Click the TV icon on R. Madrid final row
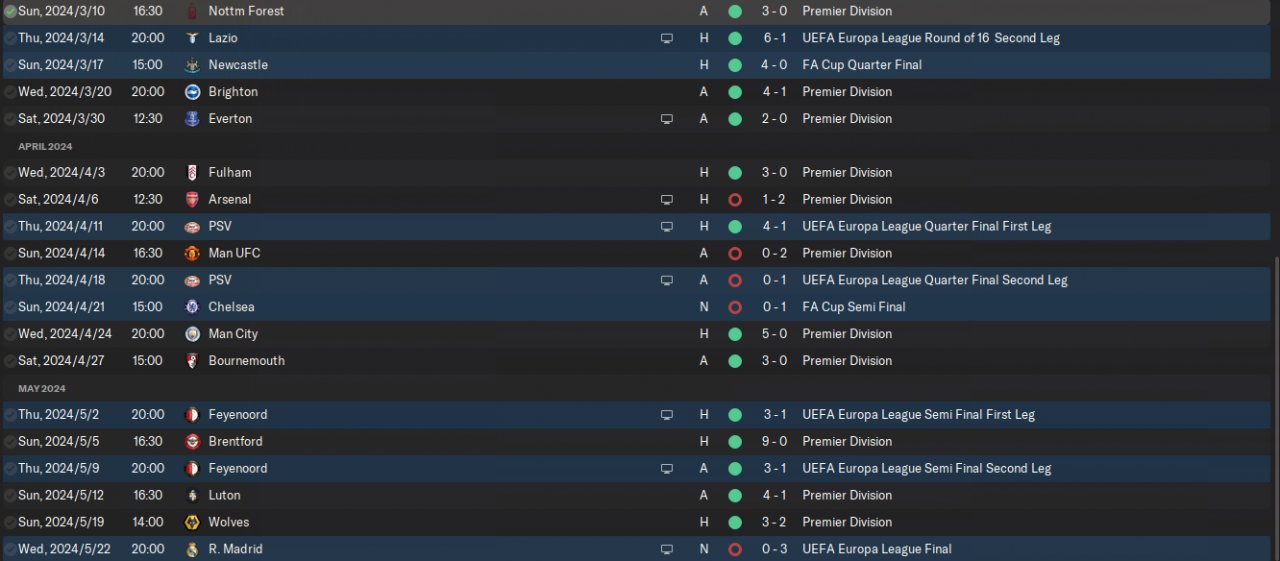 [x=667, y=549]
